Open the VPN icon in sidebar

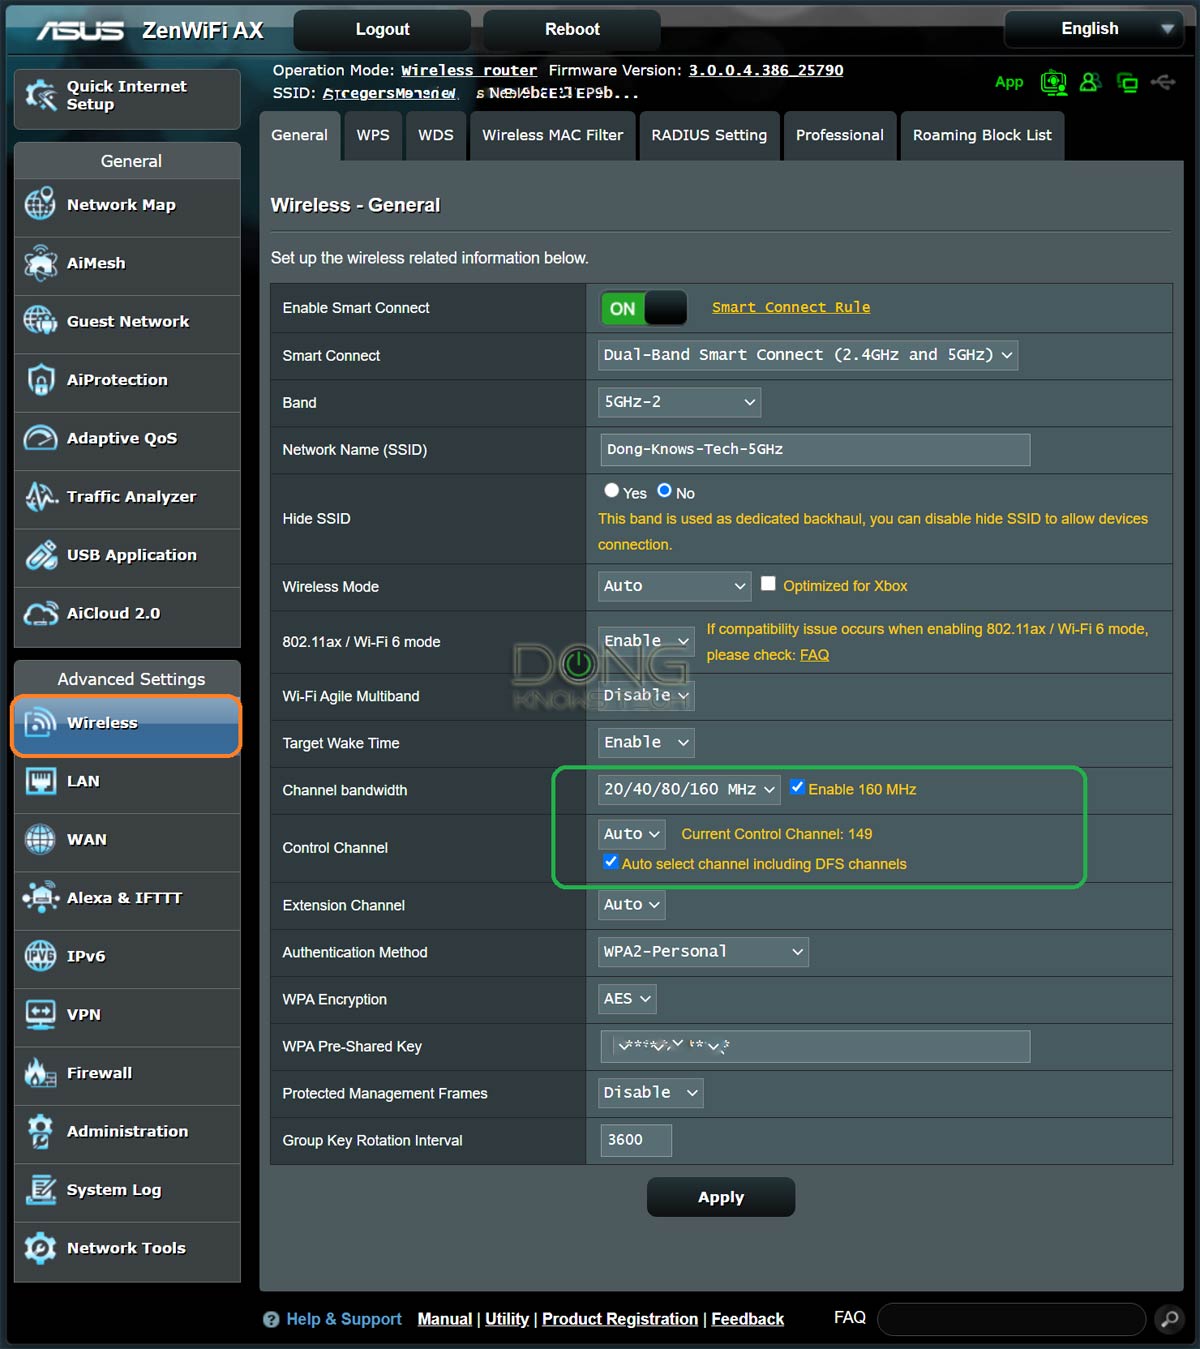click(x=40, y=1014)
